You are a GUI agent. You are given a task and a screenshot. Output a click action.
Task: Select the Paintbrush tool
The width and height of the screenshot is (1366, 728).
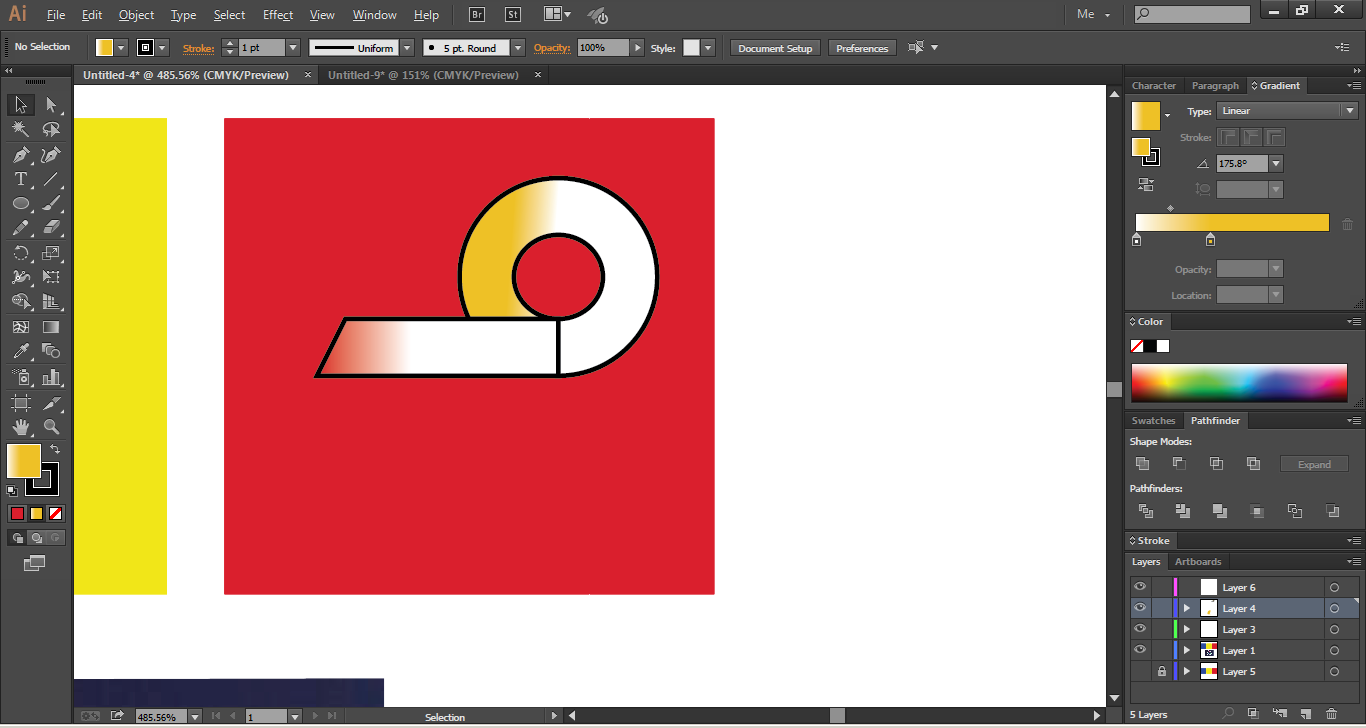[x=52, y=204]
